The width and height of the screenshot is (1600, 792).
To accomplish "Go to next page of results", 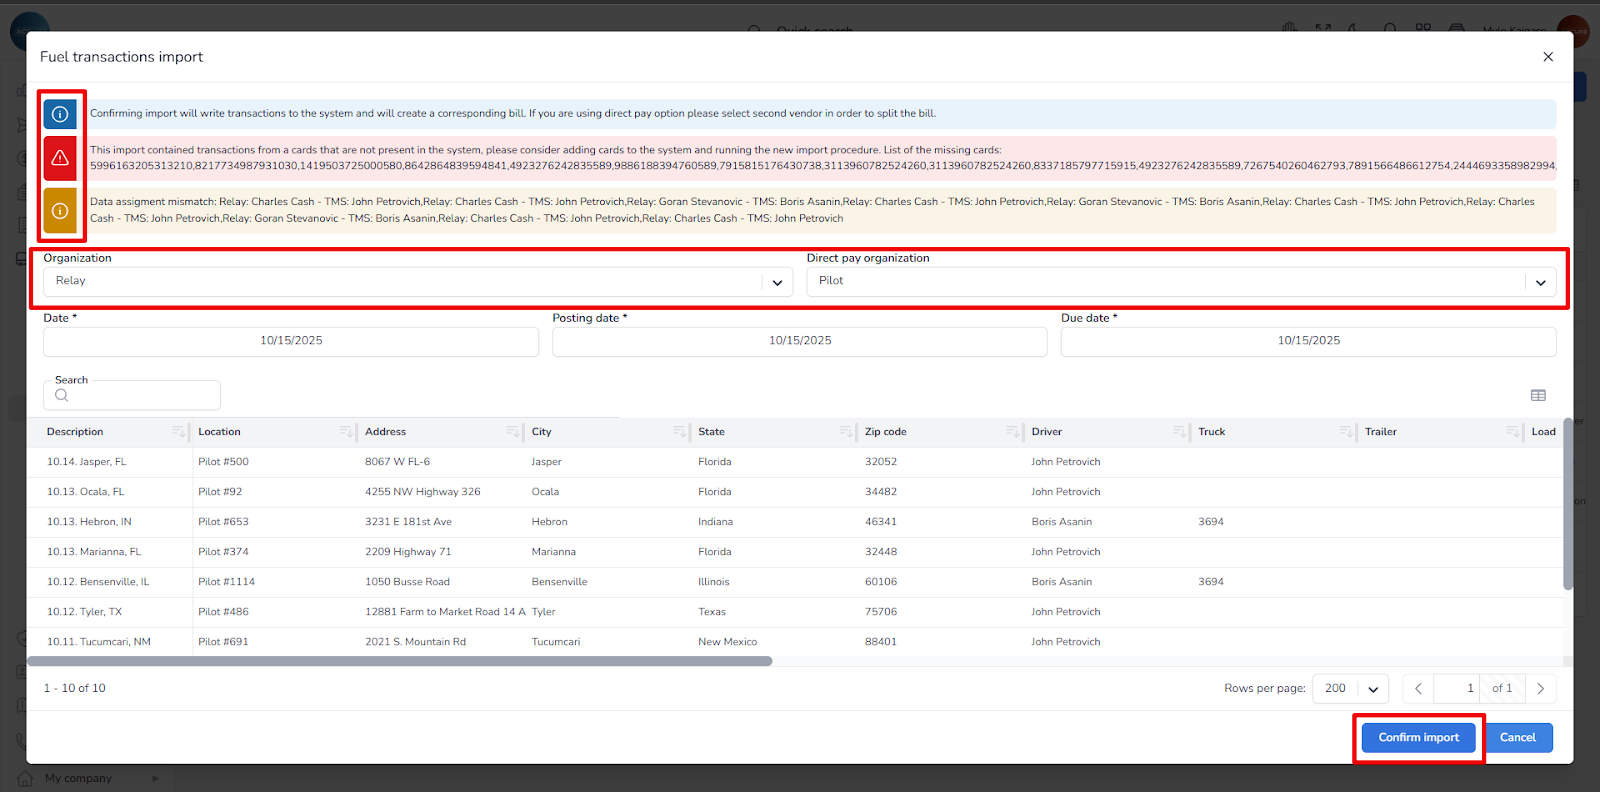I will click(1540, 689).
